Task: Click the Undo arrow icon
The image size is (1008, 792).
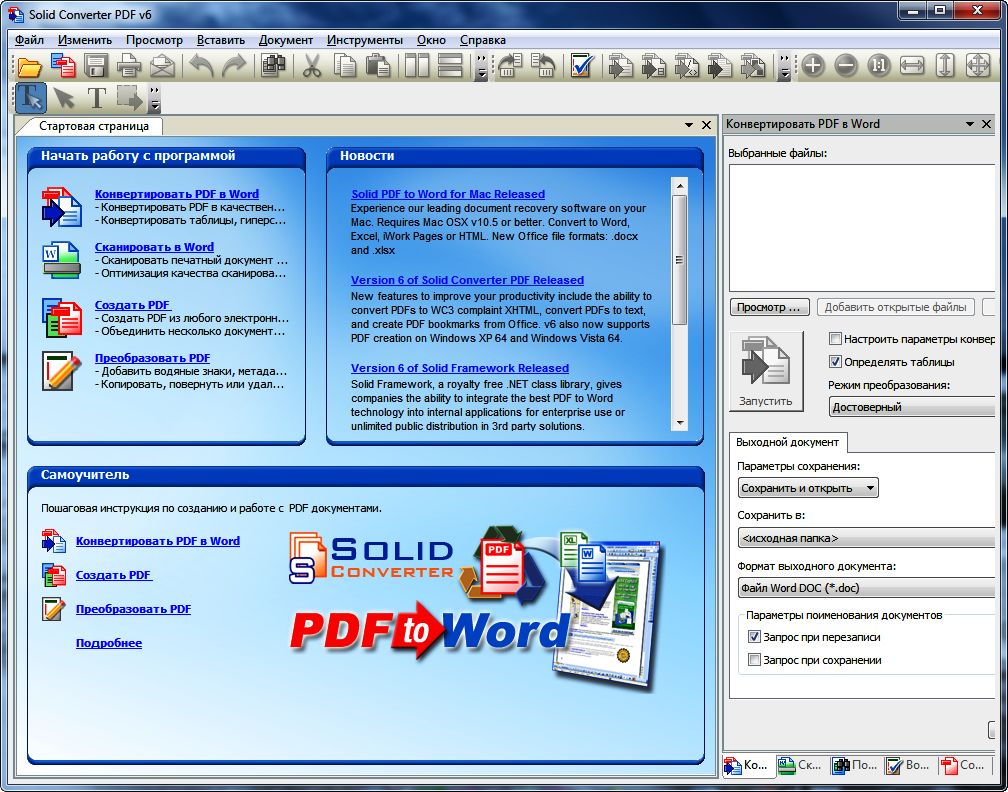Action: [x=201, y=67]
